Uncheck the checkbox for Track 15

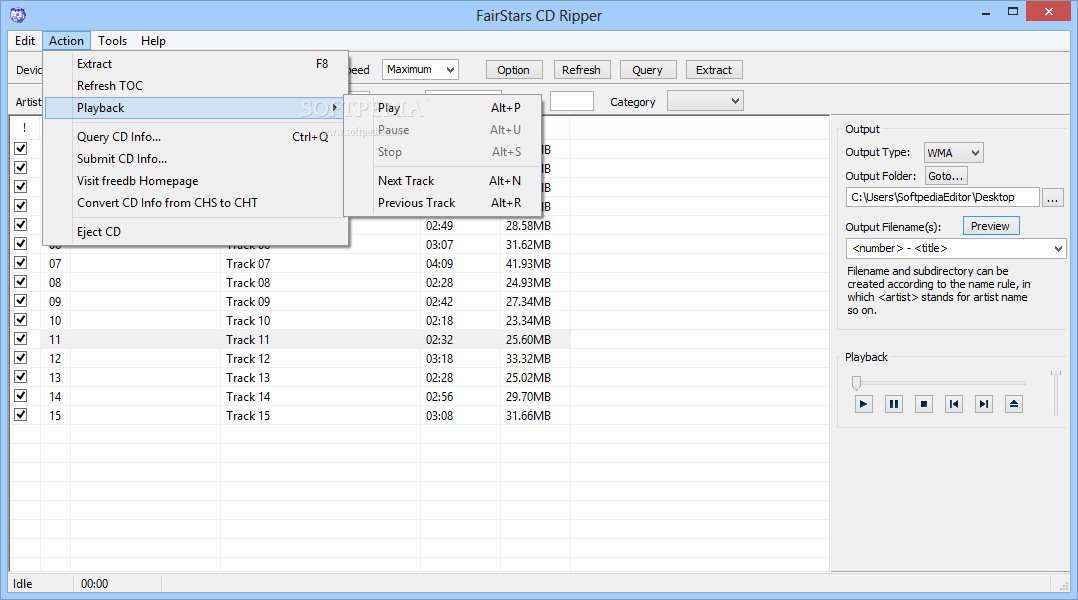click(x=21, y=414)
